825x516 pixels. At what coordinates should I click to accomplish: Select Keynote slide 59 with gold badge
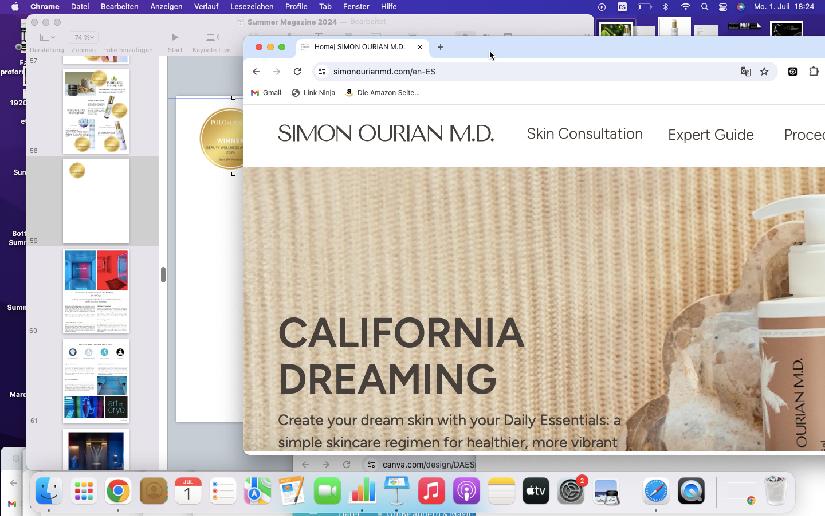(x=96, y=201)
